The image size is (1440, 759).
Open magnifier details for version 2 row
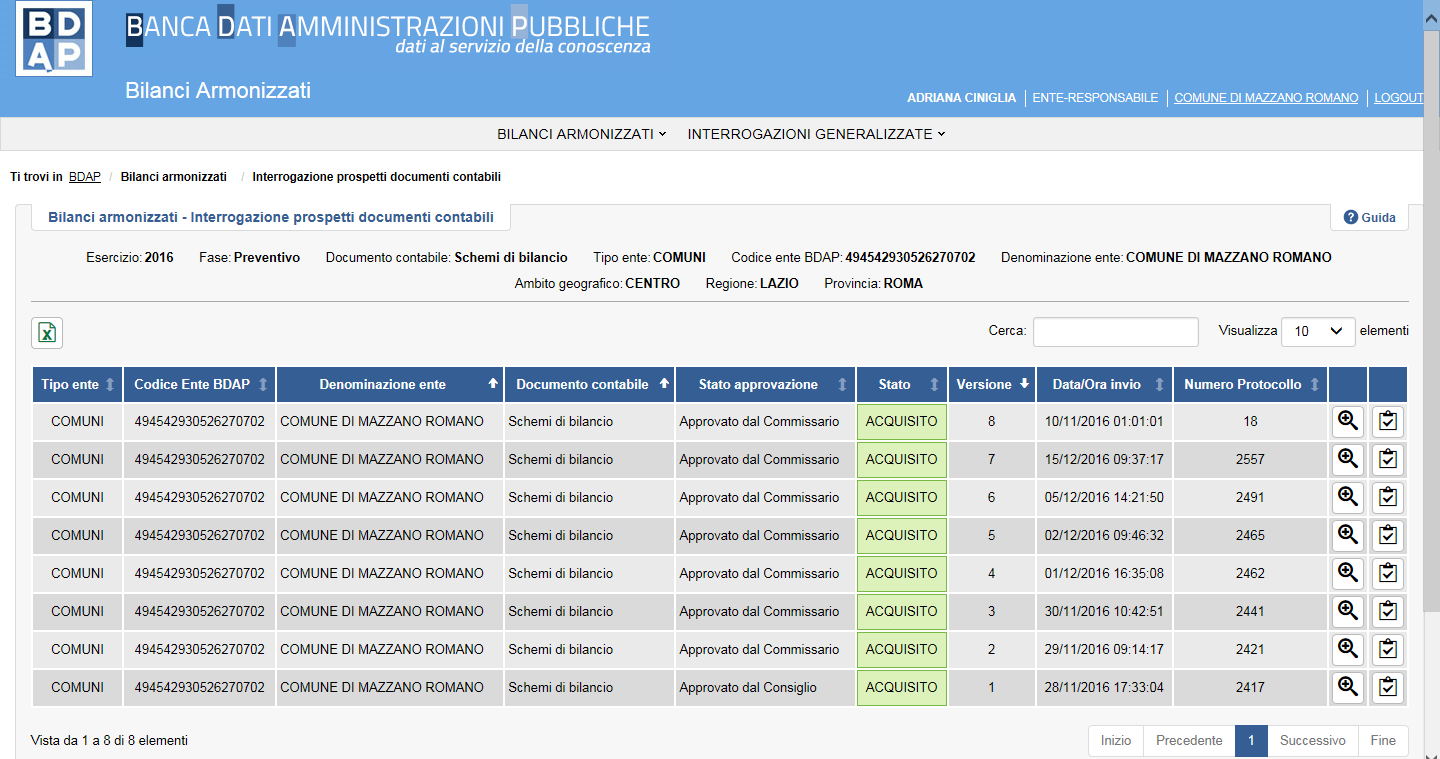click(x=1348, y=650)
